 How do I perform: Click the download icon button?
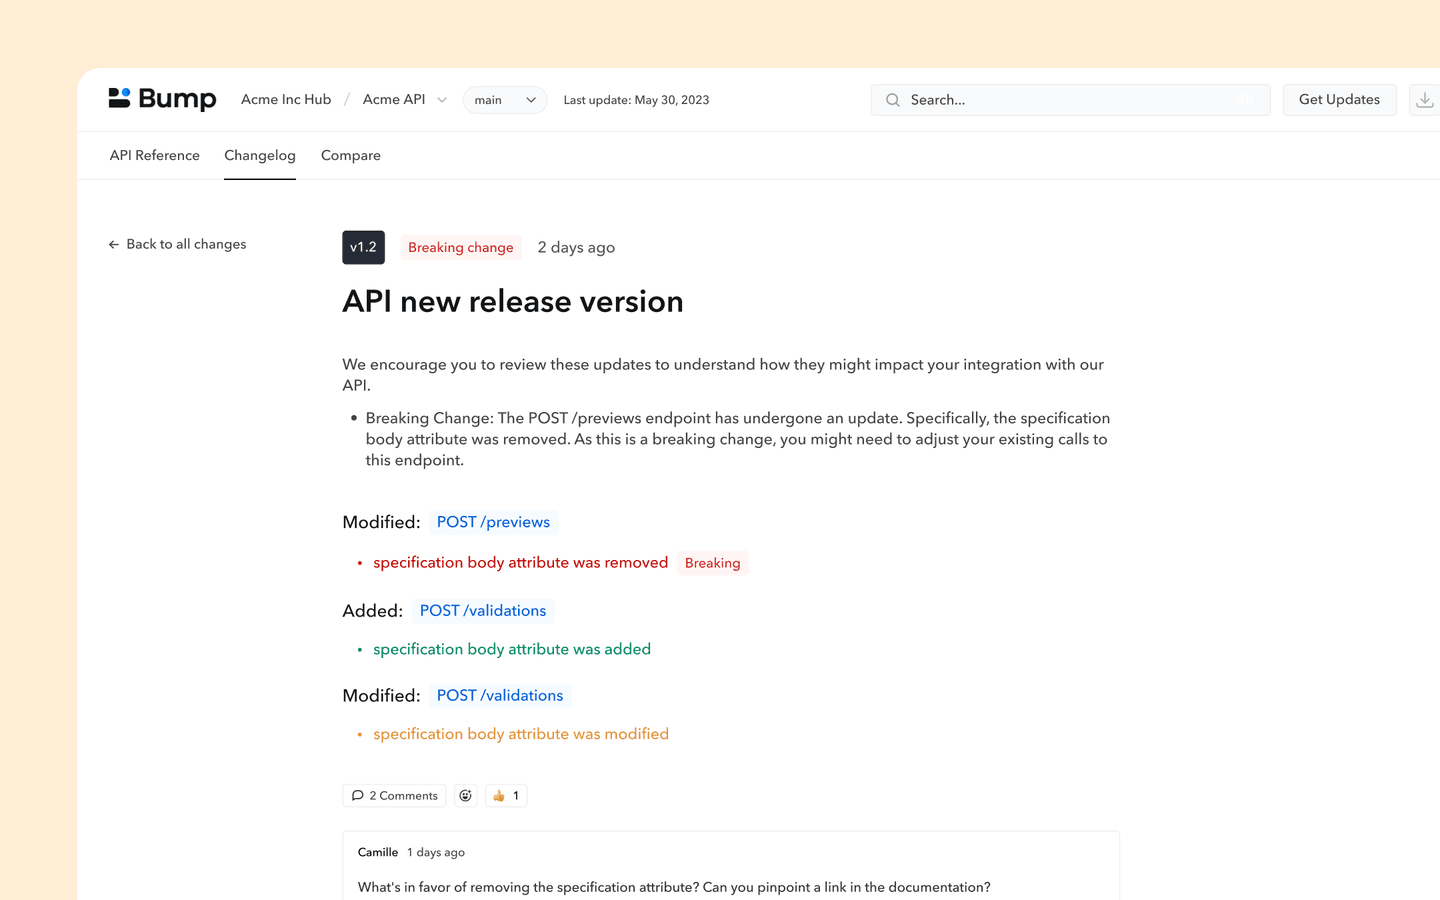click(1424, 100)
